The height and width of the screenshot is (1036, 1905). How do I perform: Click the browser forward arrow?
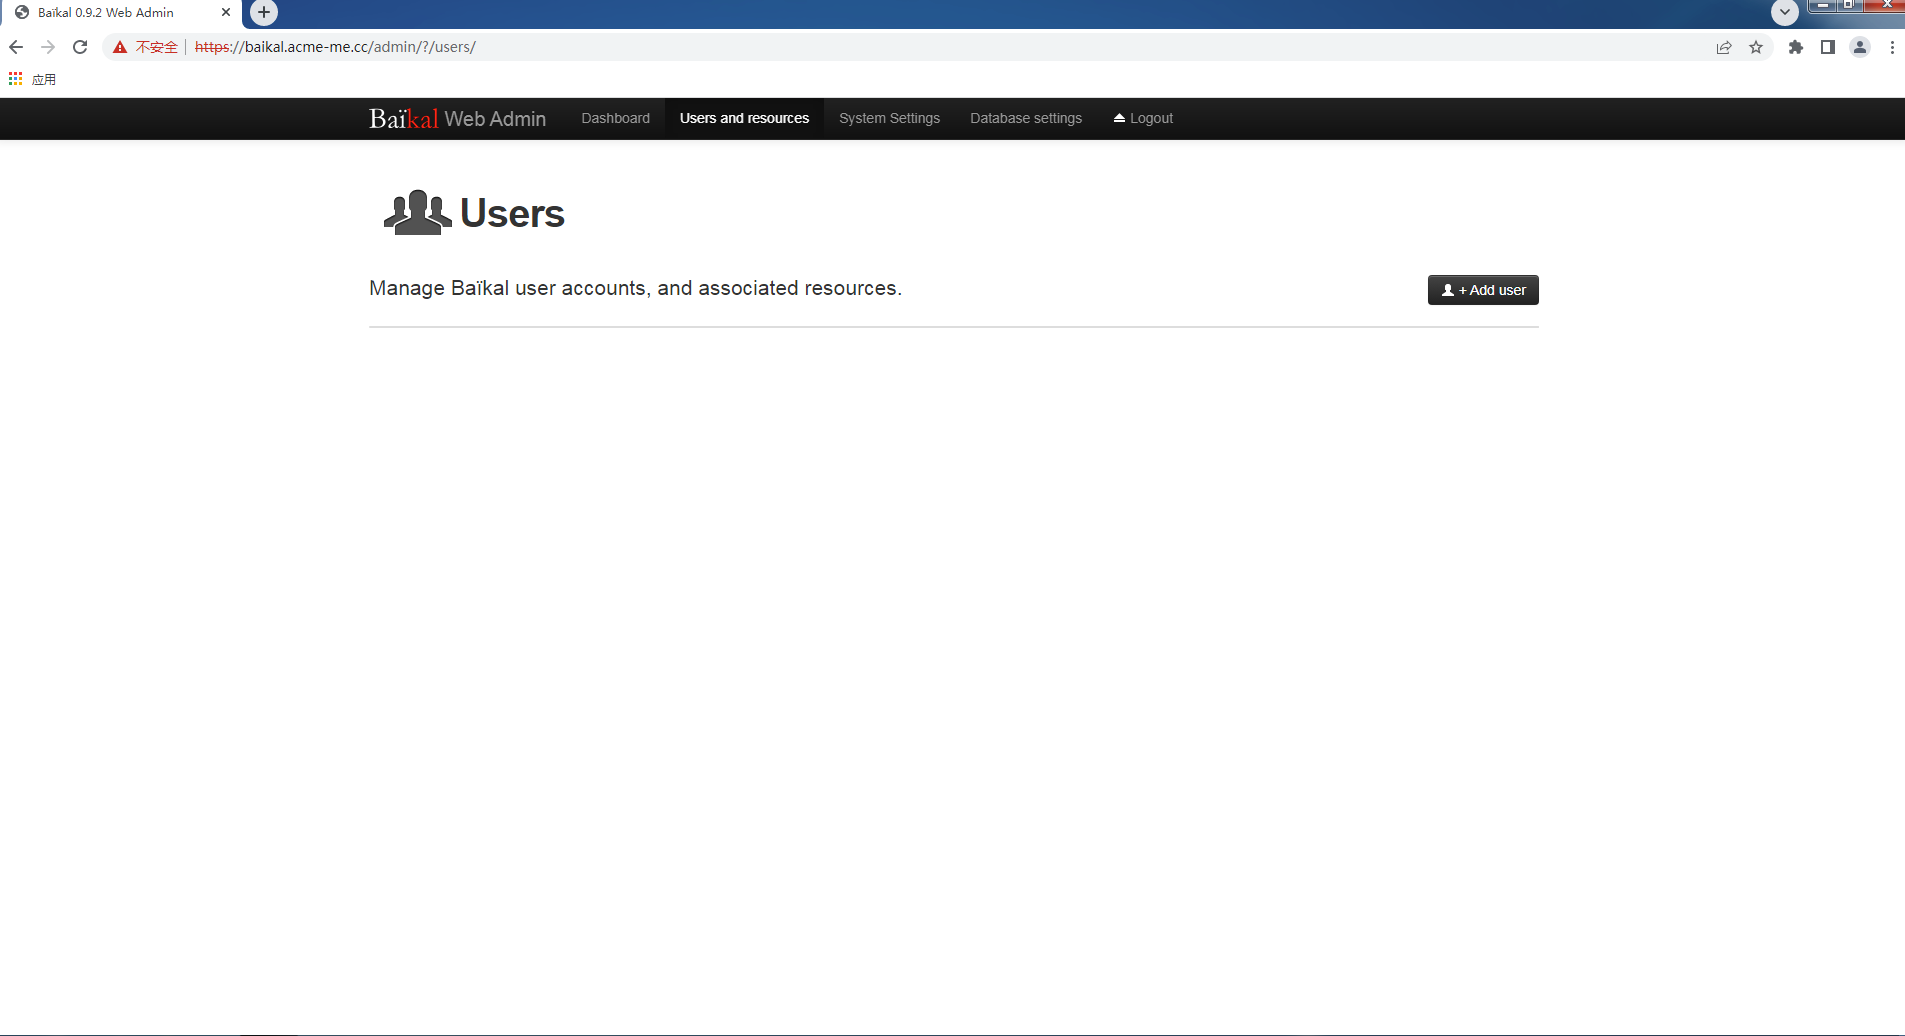48,47
